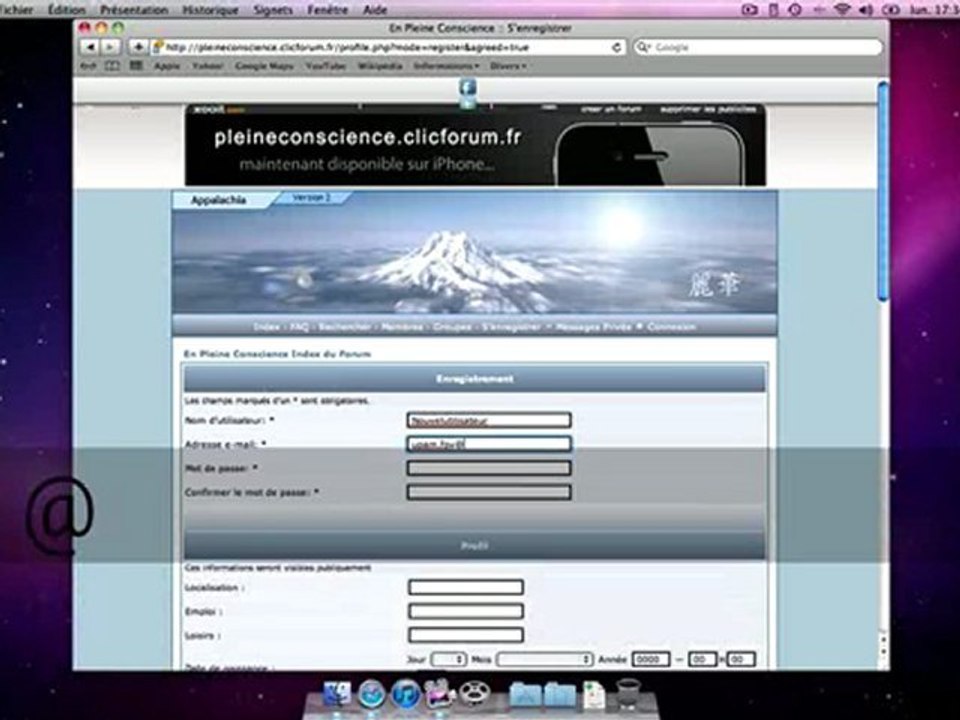Click the S'enregistrer navigation link
Image resolution: width=960 pixels, height=720 pixels.
point(511,327)
